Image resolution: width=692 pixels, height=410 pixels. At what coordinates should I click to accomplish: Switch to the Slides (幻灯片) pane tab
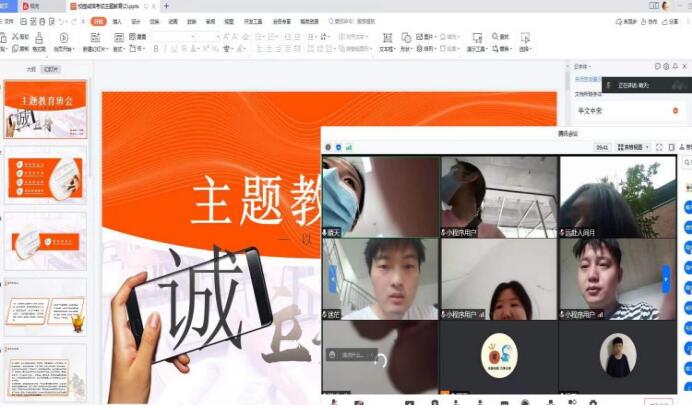pyautogui.click(x=51, y=69)
